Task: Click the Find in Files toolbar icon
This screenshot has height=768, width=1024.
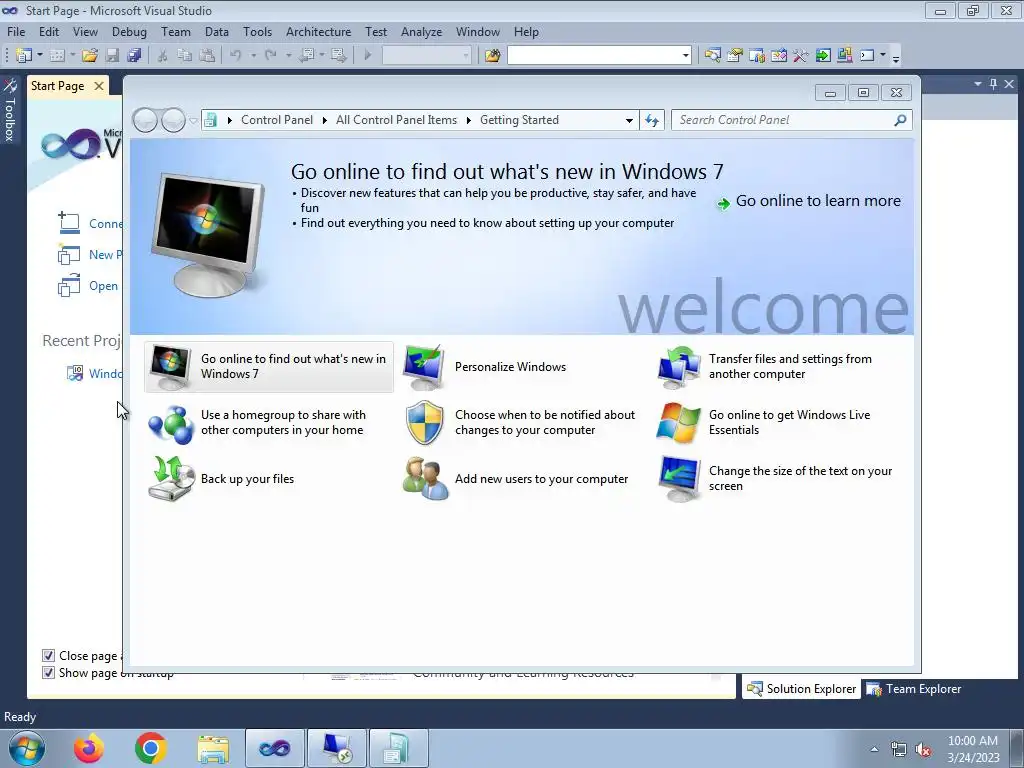Action: tap(492, 56)
